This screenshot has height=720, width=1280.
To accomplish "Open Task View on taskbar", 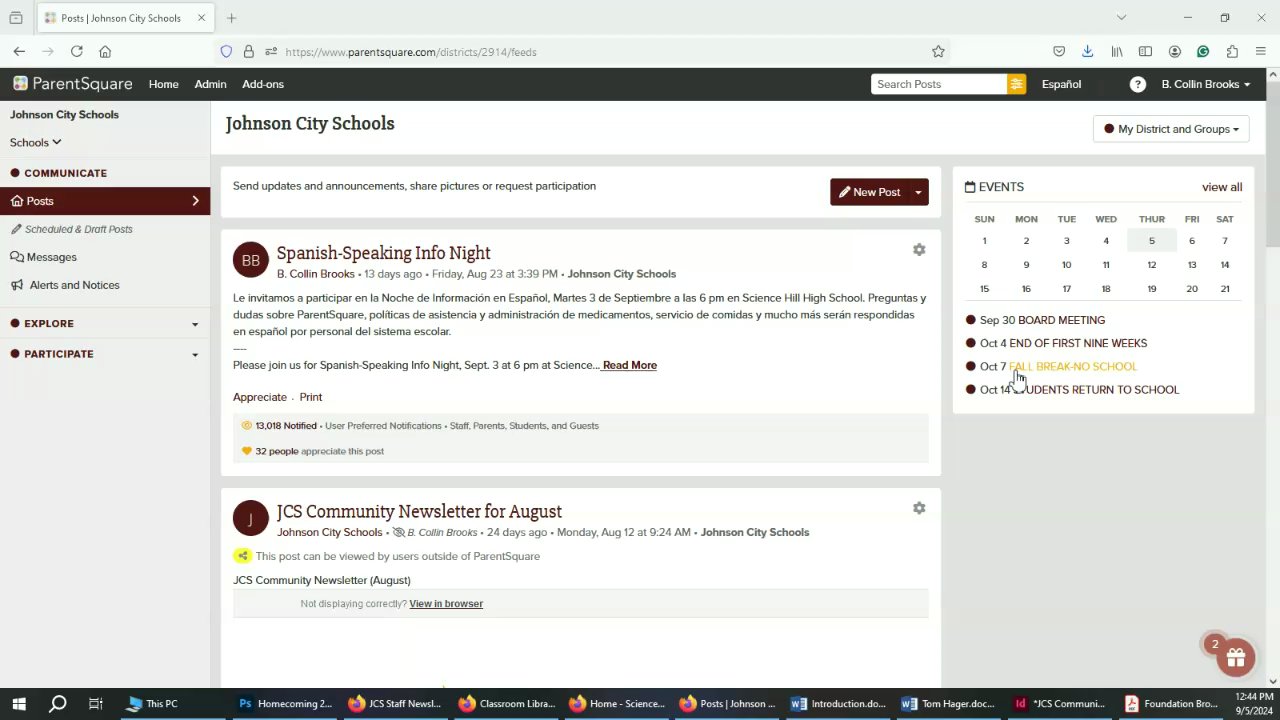I will [96, 704].
